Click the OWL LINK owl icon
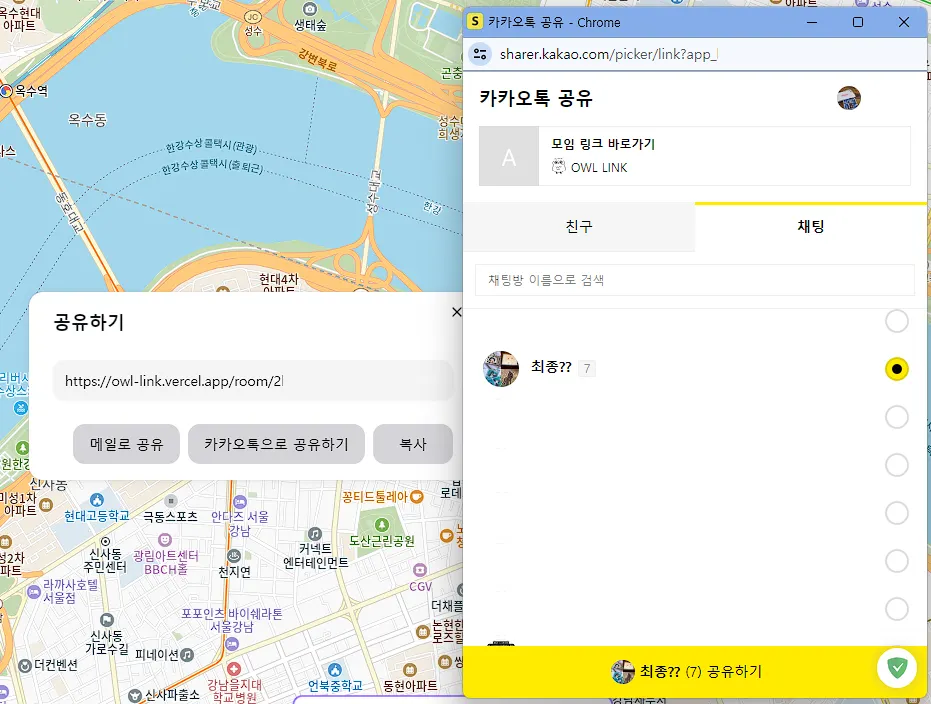Image resolution: width=931 pixels, height=704 pixels. (x=558, y=167)
